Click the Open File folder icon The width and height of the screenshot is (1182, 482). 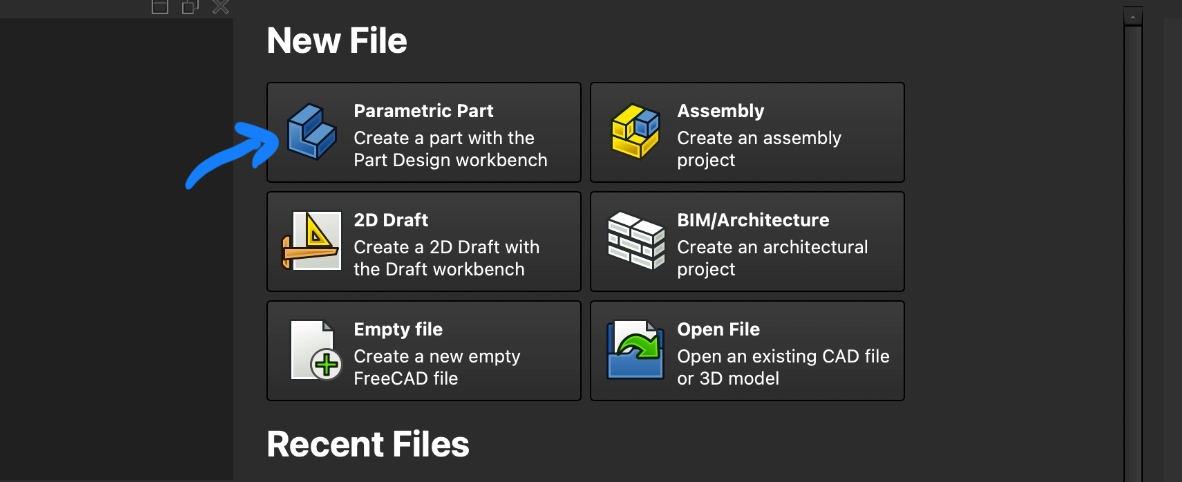pyautogui.click(x=634, y=351)
